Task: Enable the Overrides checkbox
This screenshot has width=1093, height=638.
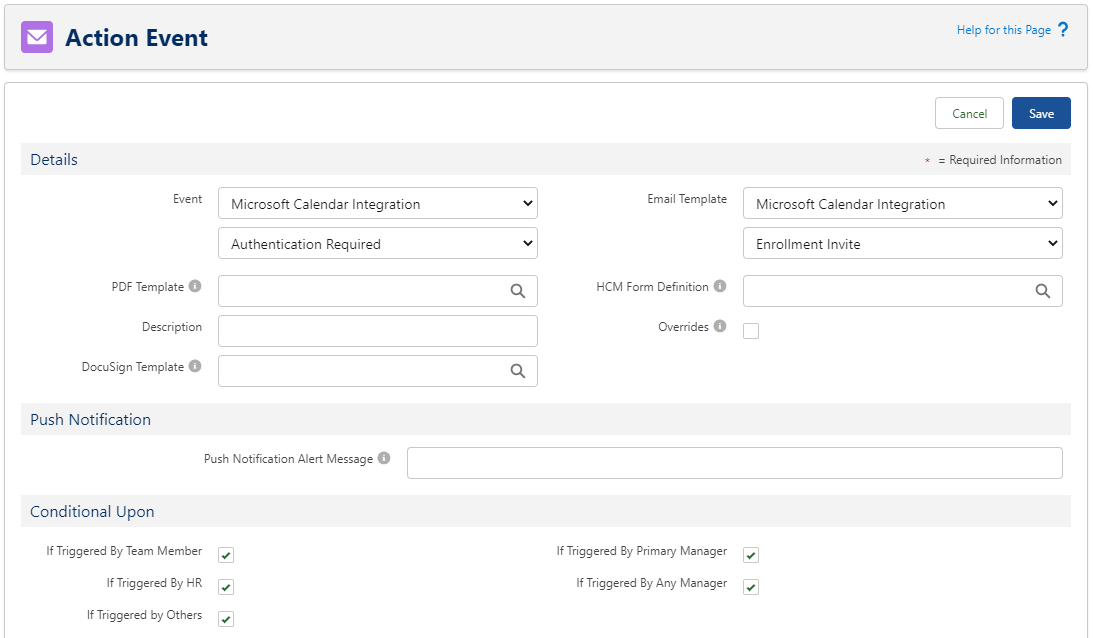Action: tap(751, 331)
